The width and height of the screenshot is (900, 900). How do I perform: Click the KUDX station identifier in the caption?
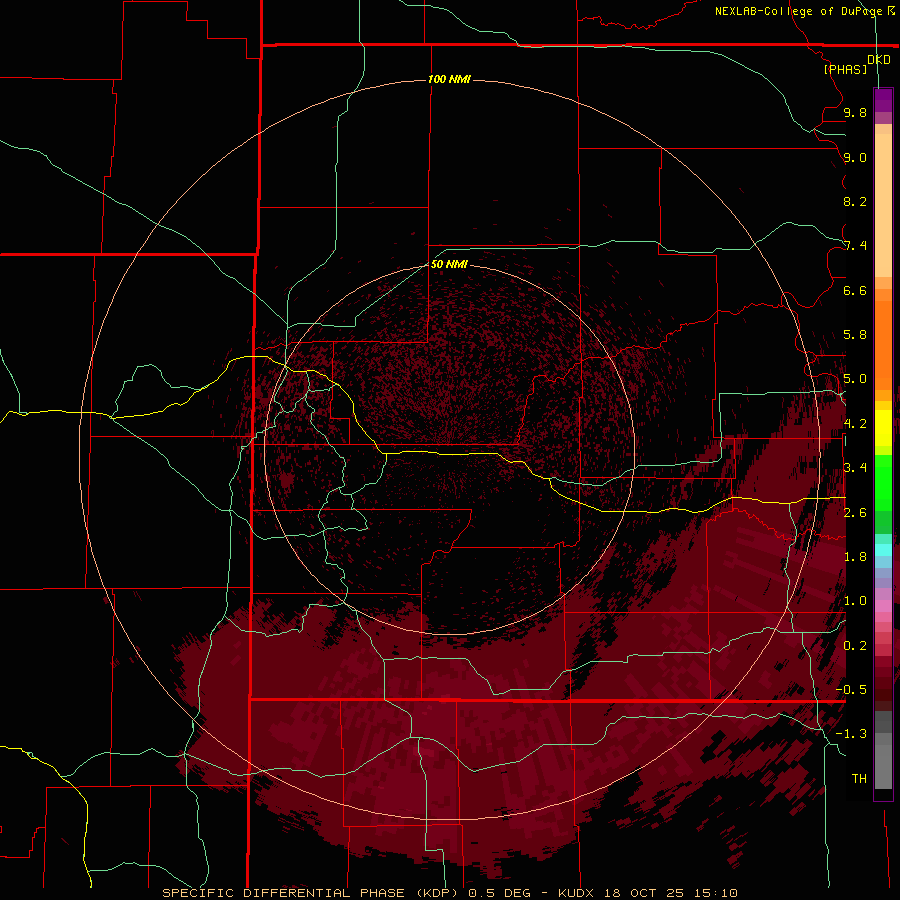576,893
